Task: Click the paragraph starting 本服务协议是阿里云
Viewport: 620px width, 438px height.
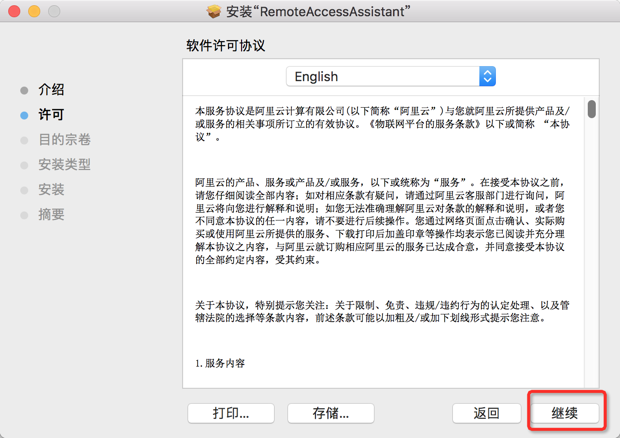Action: [x=382, y=124]
